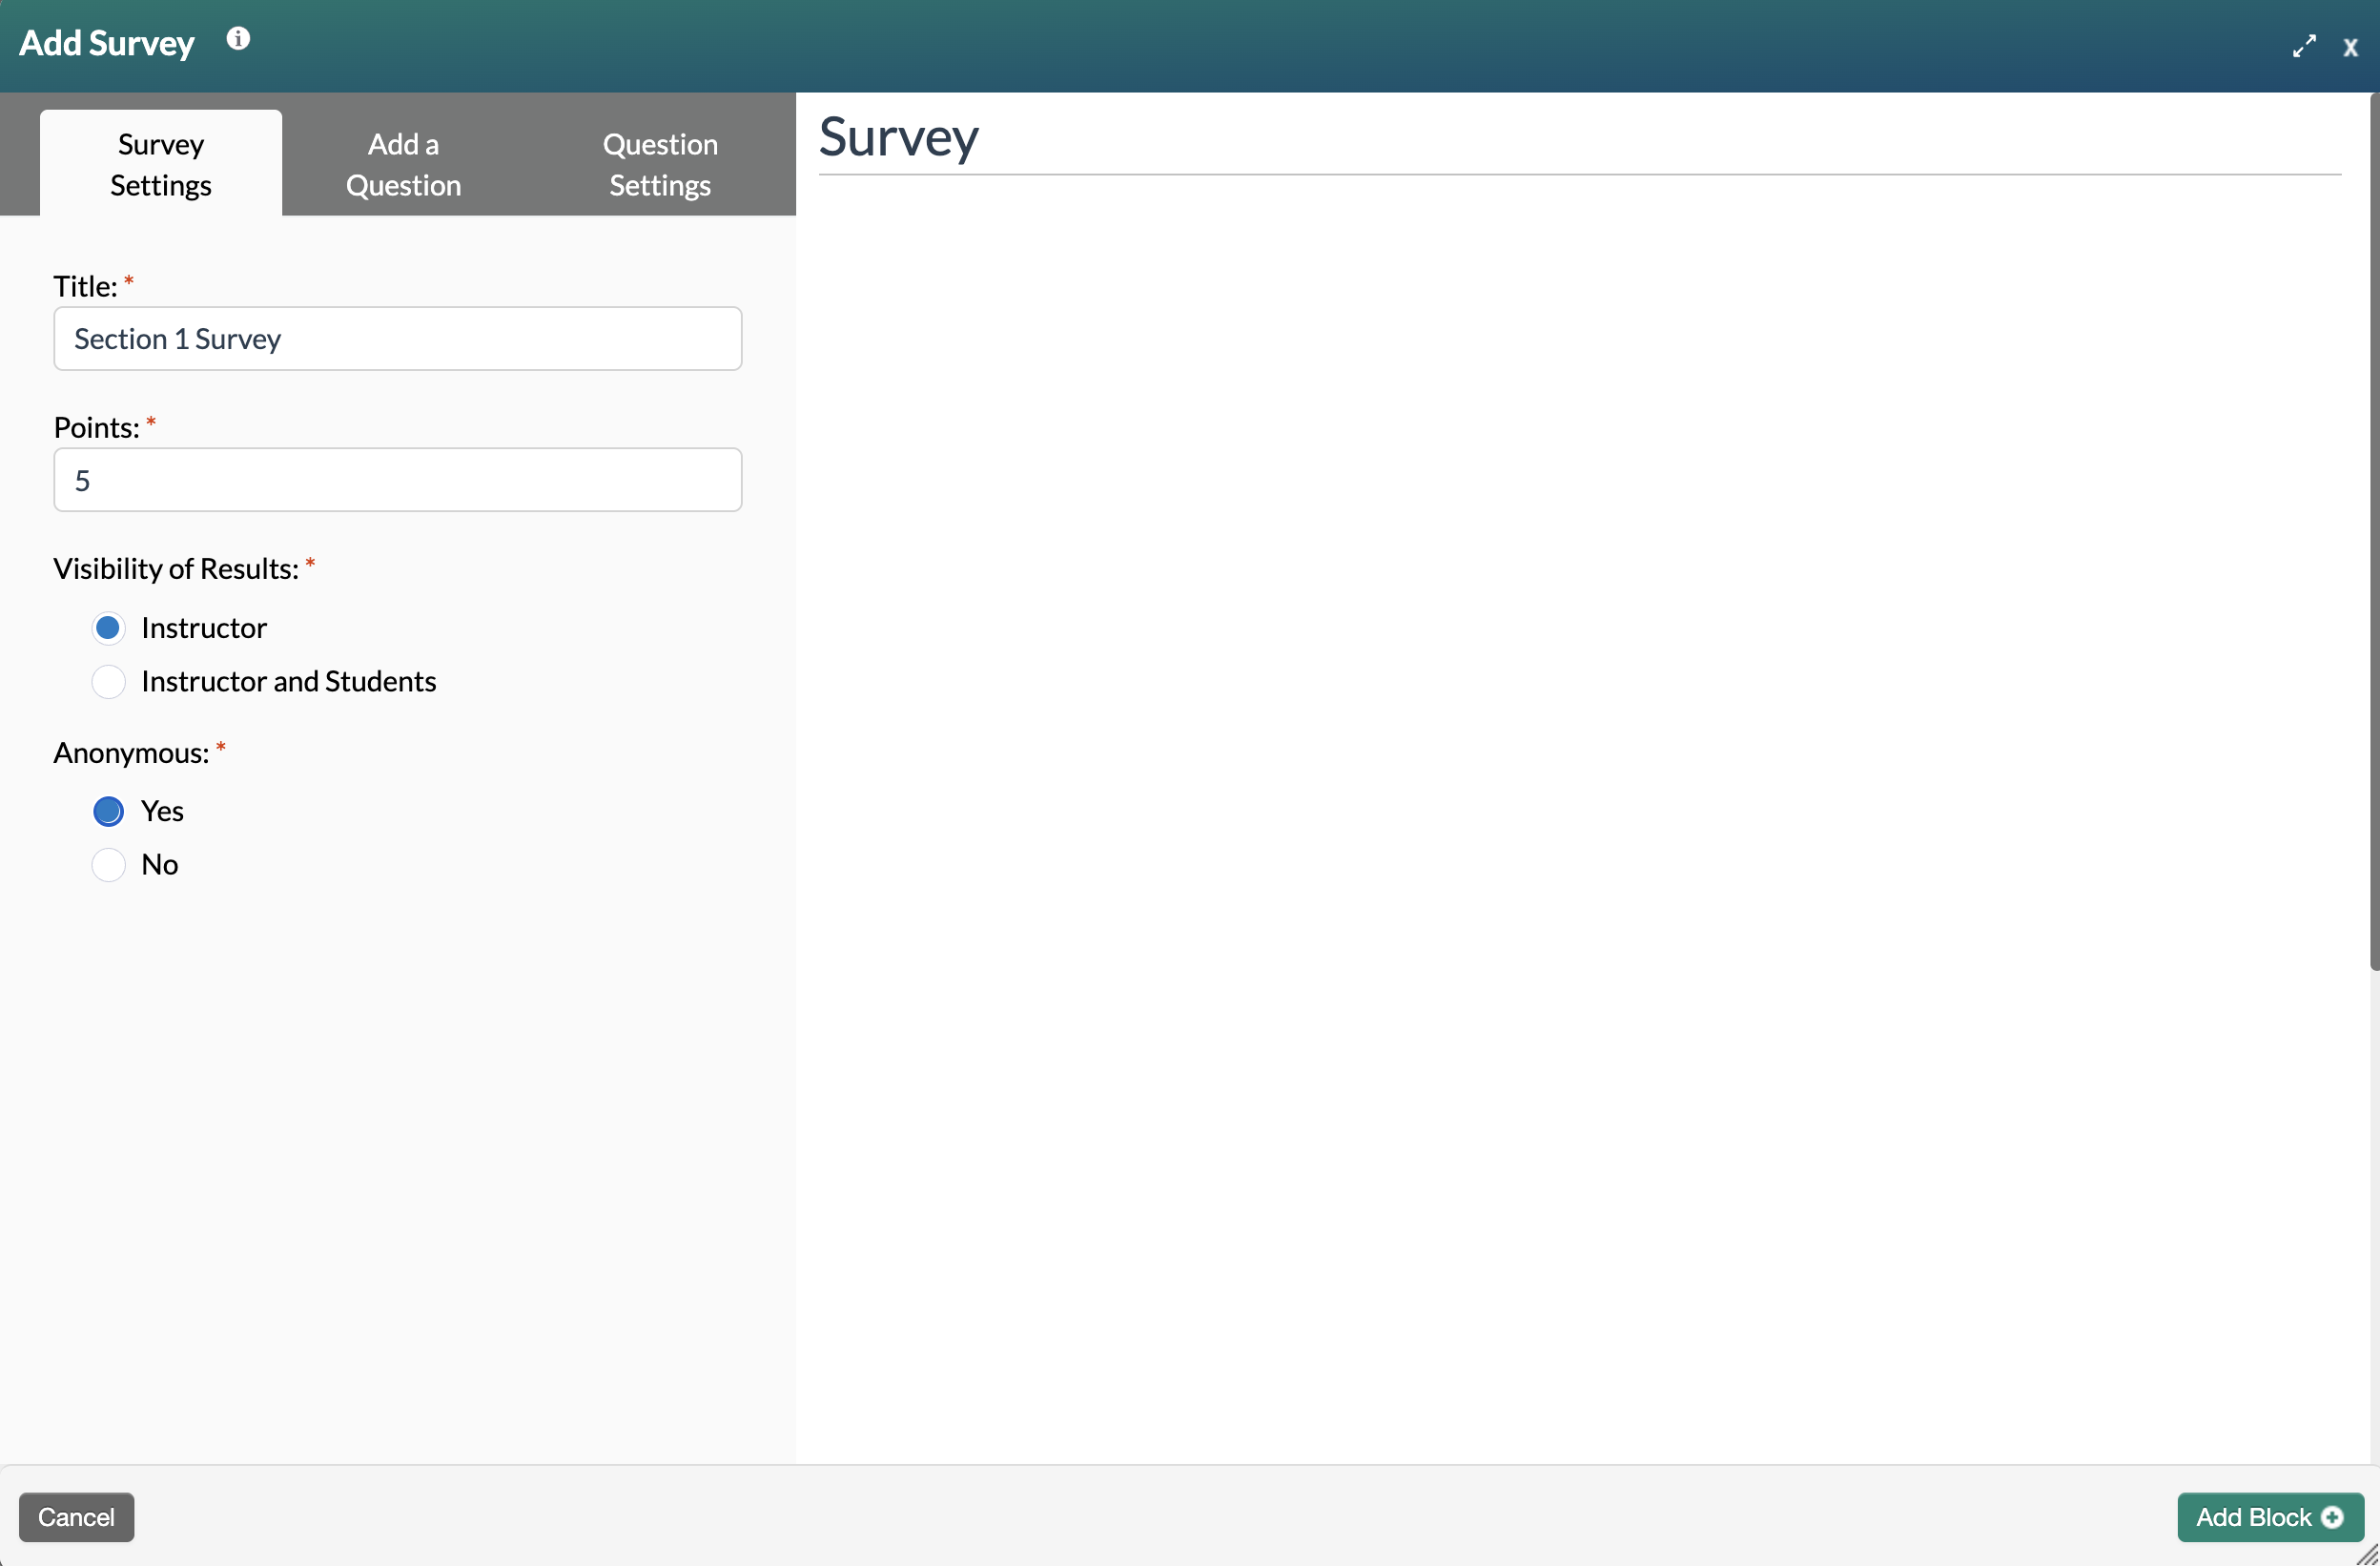Click the vertical scrollbar of survey panel
Viewport: 2380px width, 1566px height.
tap(2374, 531)
